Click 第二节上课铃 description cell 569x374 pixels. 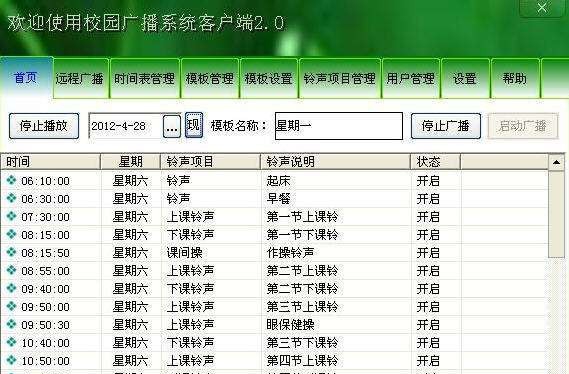[x=302, y=271]
